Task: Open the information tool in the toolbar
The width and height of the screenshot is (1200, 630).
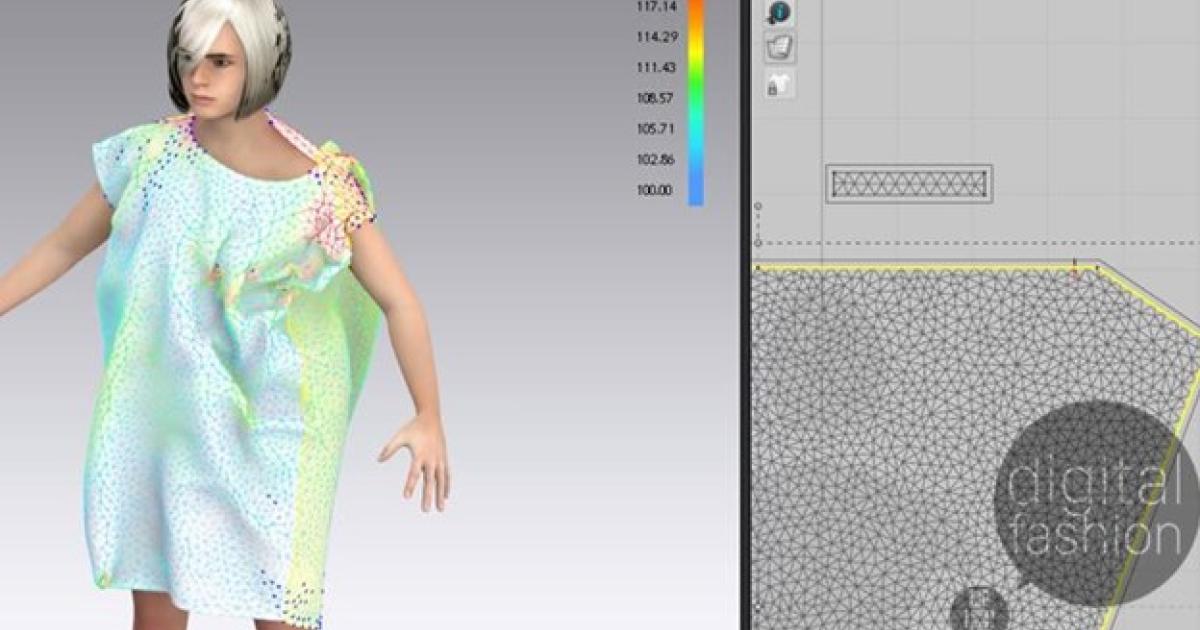Action: 780,13
